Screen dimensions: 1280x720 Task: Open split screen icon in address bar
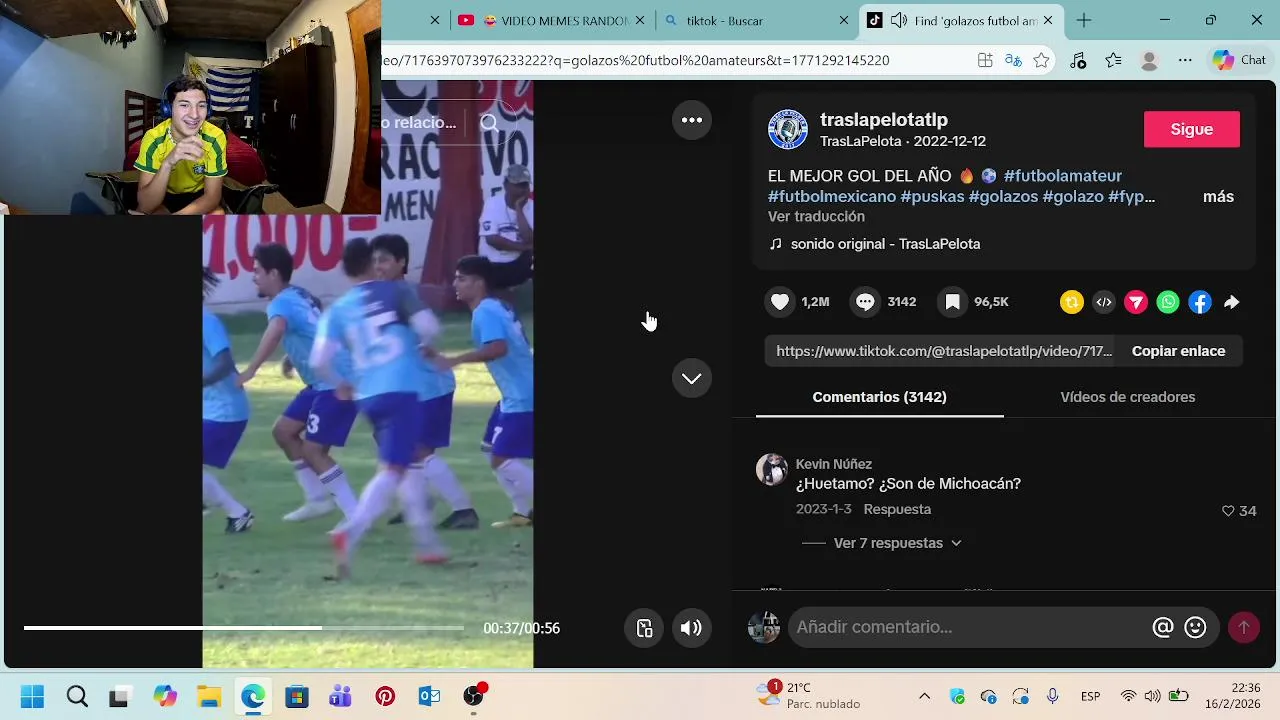point(985,60)
